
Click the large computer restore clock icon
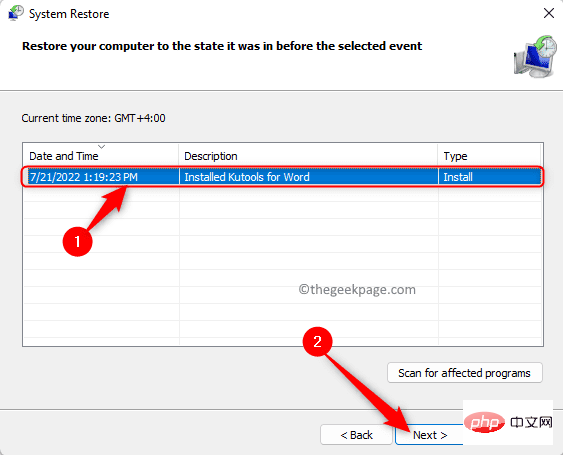tap(535, 56)
